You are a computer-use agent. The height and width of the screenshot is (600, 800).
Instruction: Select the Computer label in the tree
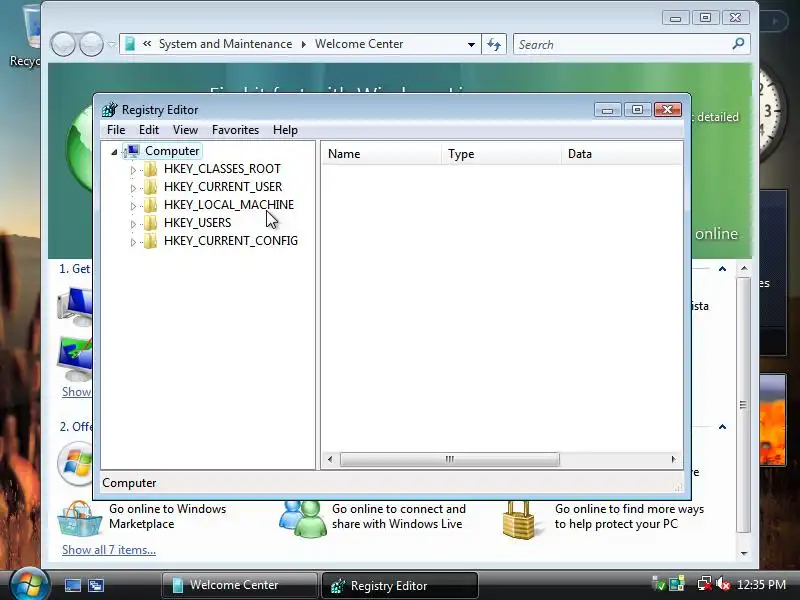tap(172, 151)
